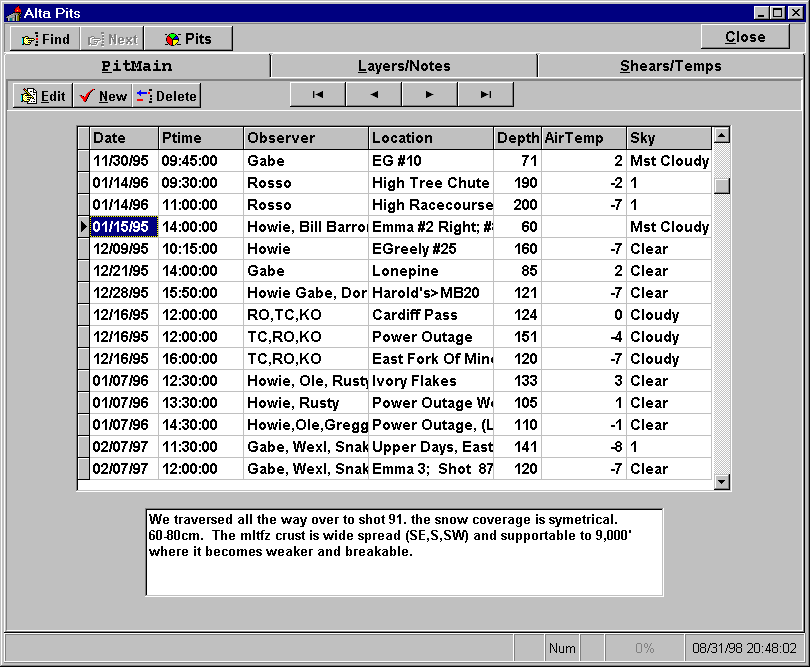Advance to the next record
Screen dimensions: 810x667
[430, 95]
